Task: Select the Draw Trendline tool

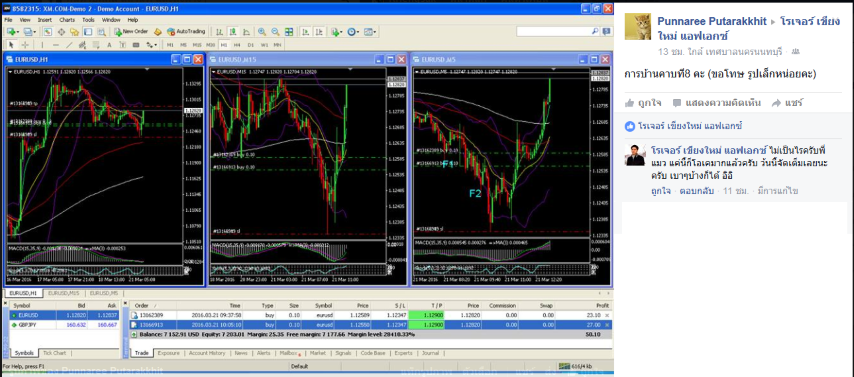Action: click(69, 45)
